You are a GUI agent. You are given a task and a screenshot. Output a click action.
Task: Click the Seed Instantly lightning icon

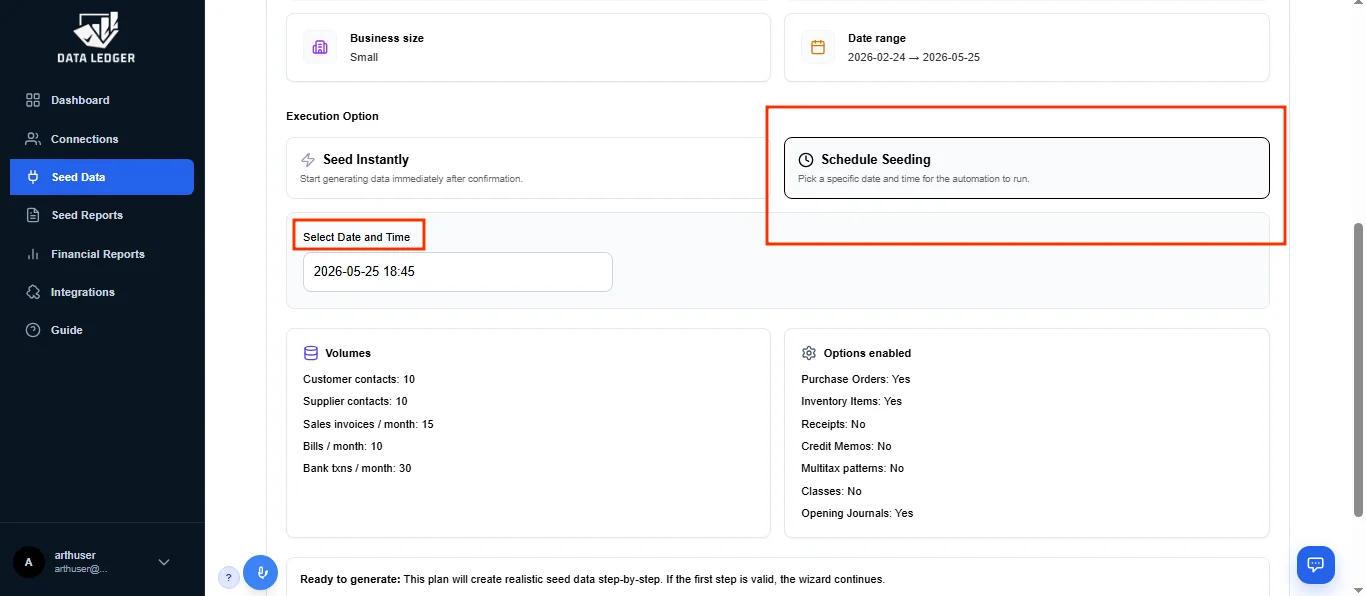[308, 160]
